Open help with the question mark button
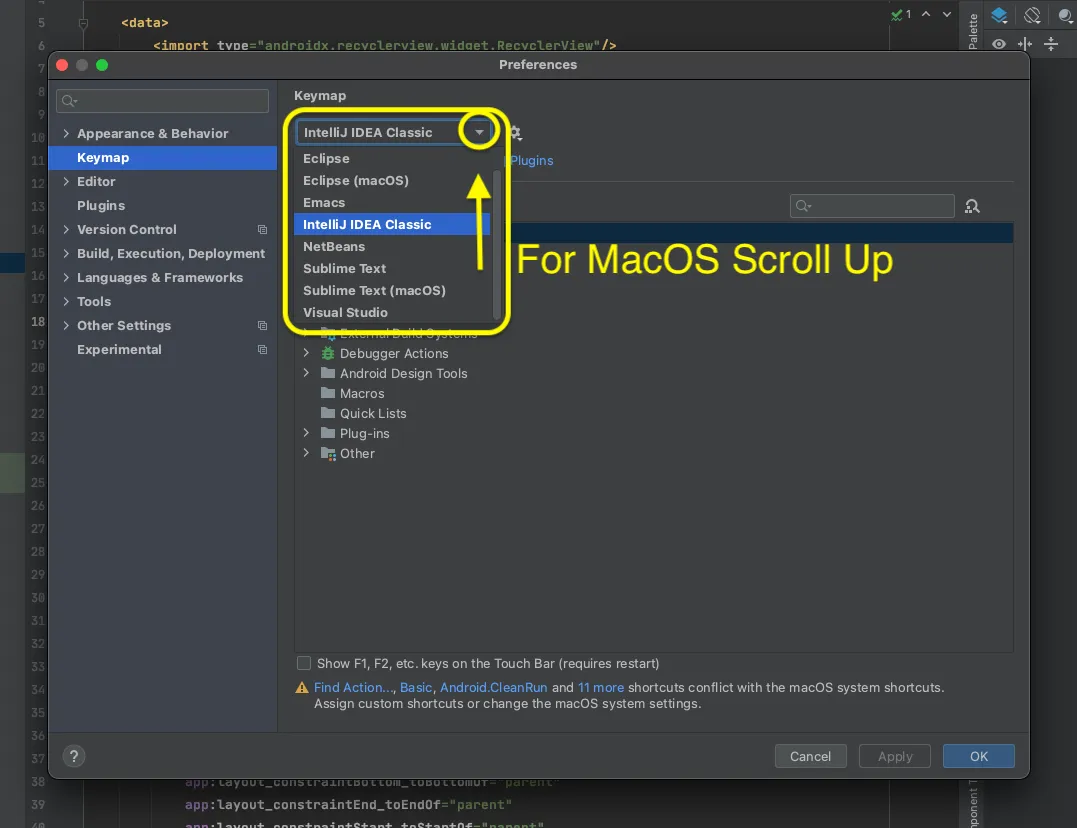Image resolution: width=1077 pixels, height=828 pixels. pyautogui.click(x=74, y=756)
